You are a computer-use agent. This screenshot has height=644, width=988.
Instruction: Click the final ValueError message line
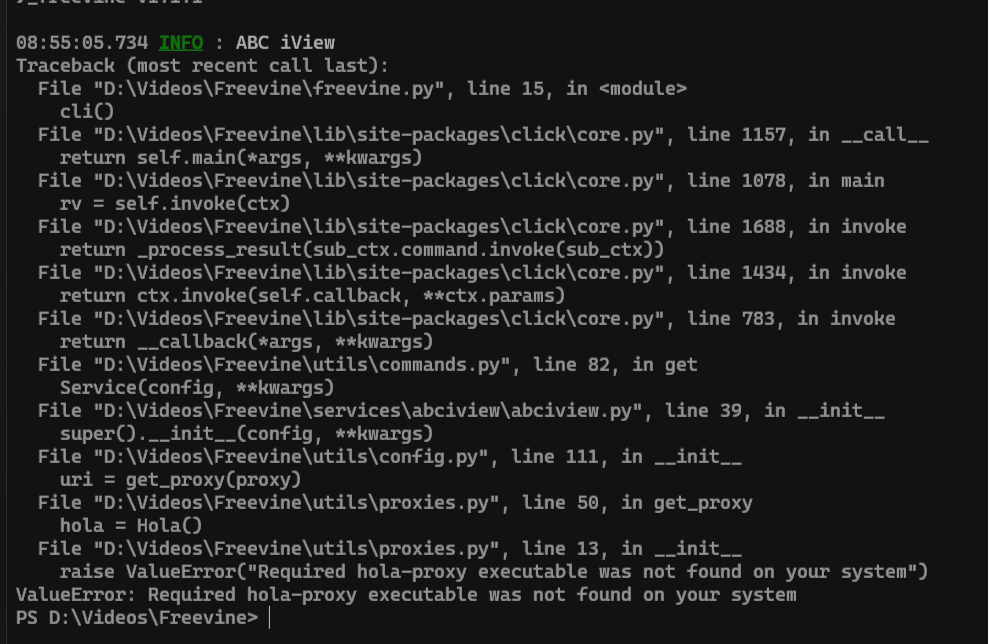[406, 595]
